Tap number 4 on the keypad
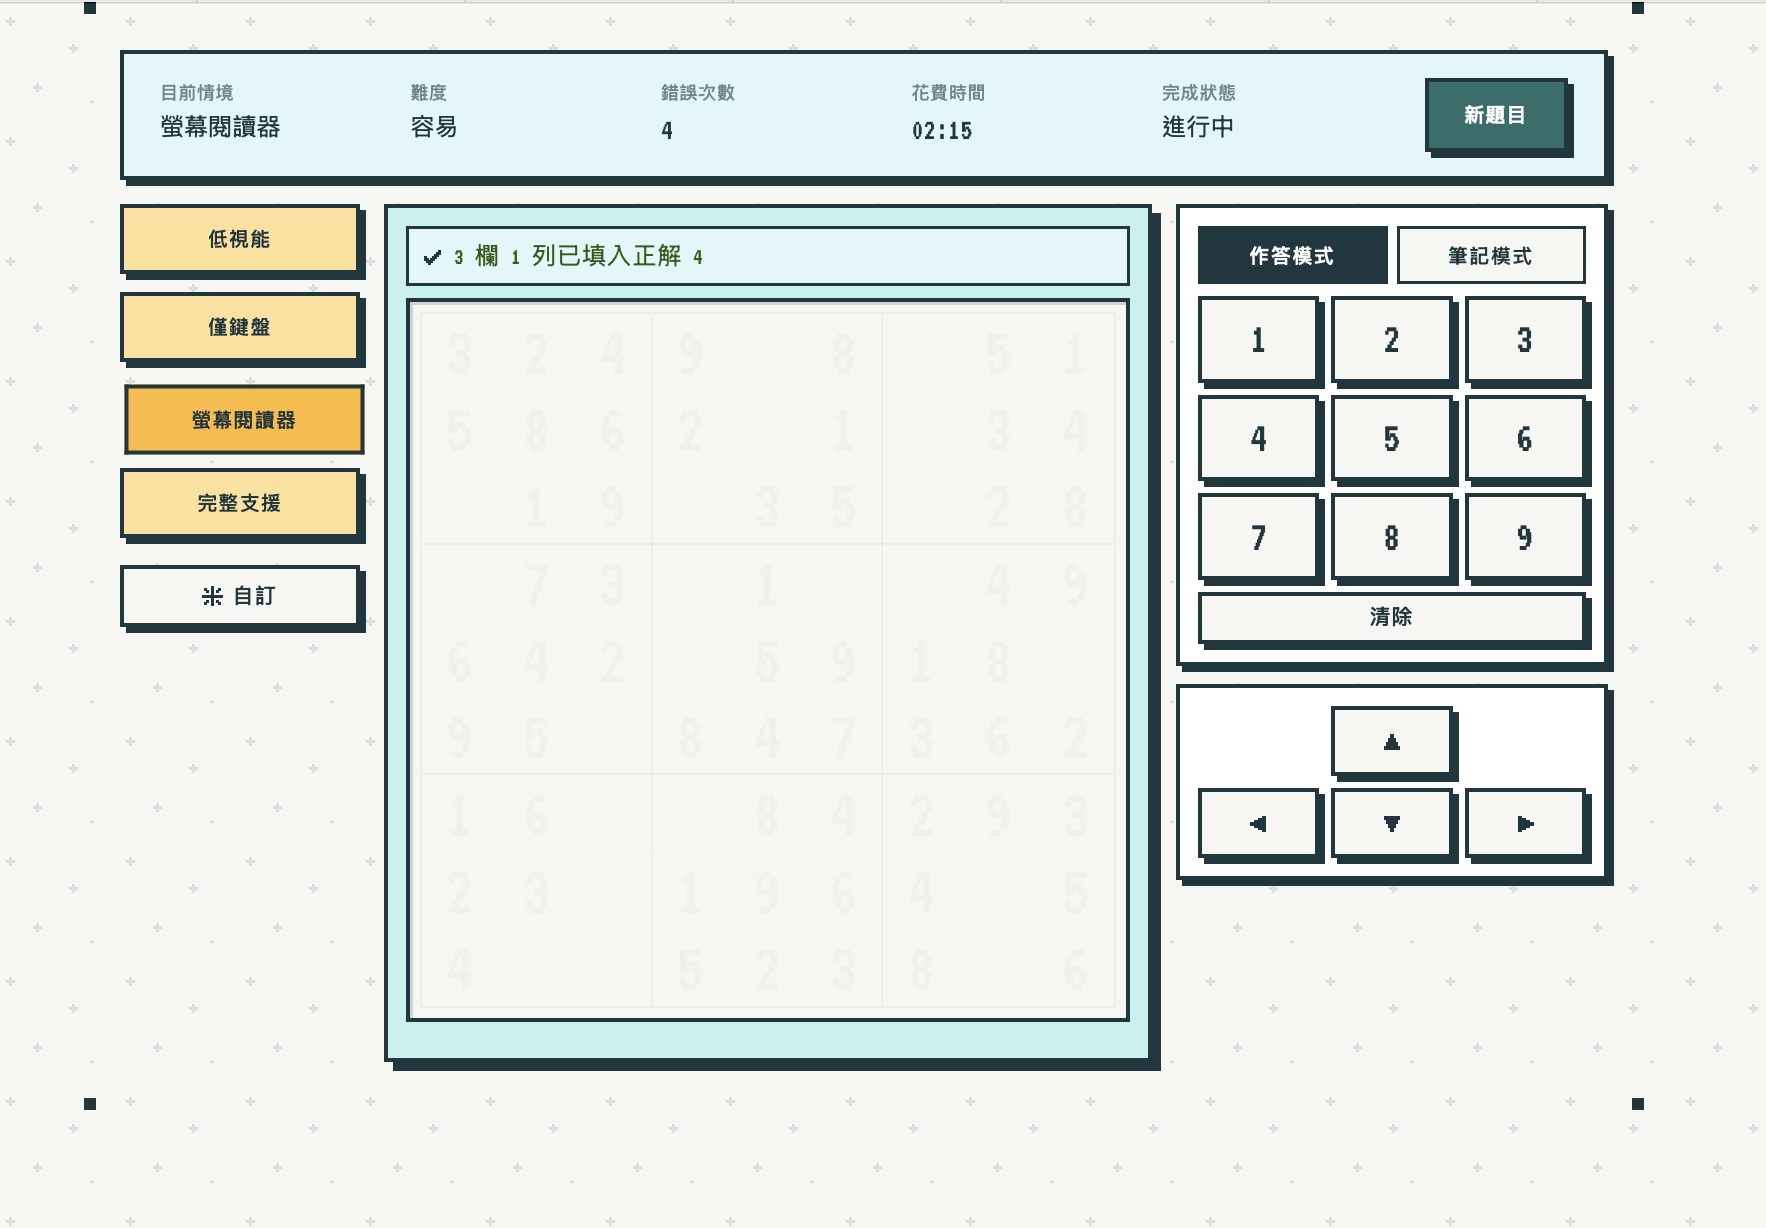 (x=1258, y=439)
